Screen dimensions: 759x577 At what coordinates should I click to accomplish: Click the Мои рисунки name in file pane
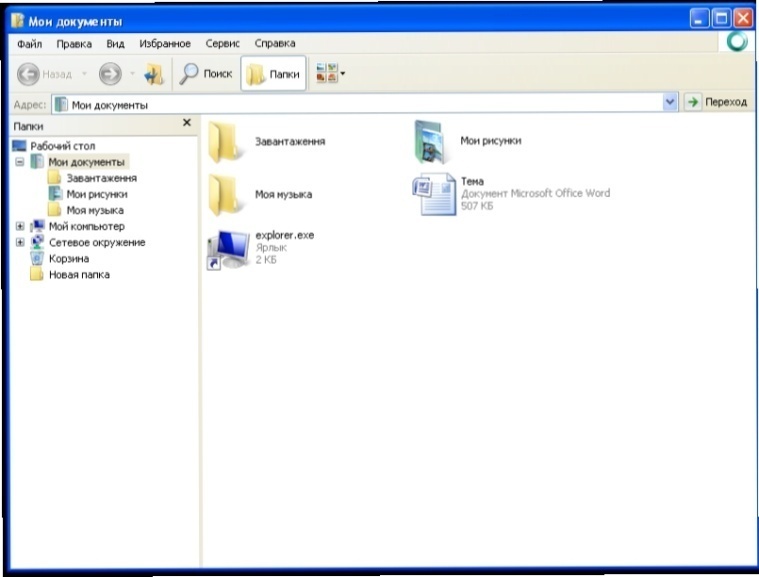491,141
